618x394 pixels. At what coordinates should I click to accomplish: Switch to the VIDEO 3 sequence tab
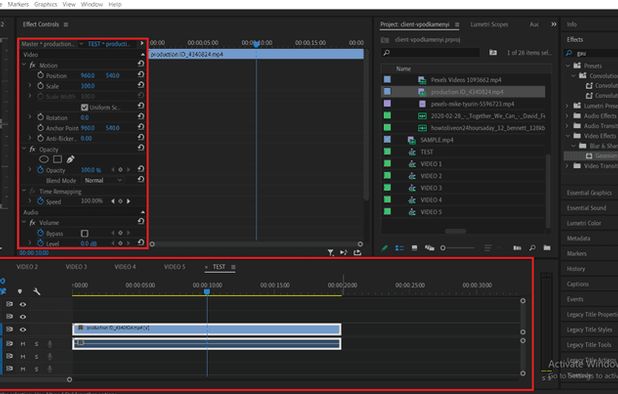76,267
